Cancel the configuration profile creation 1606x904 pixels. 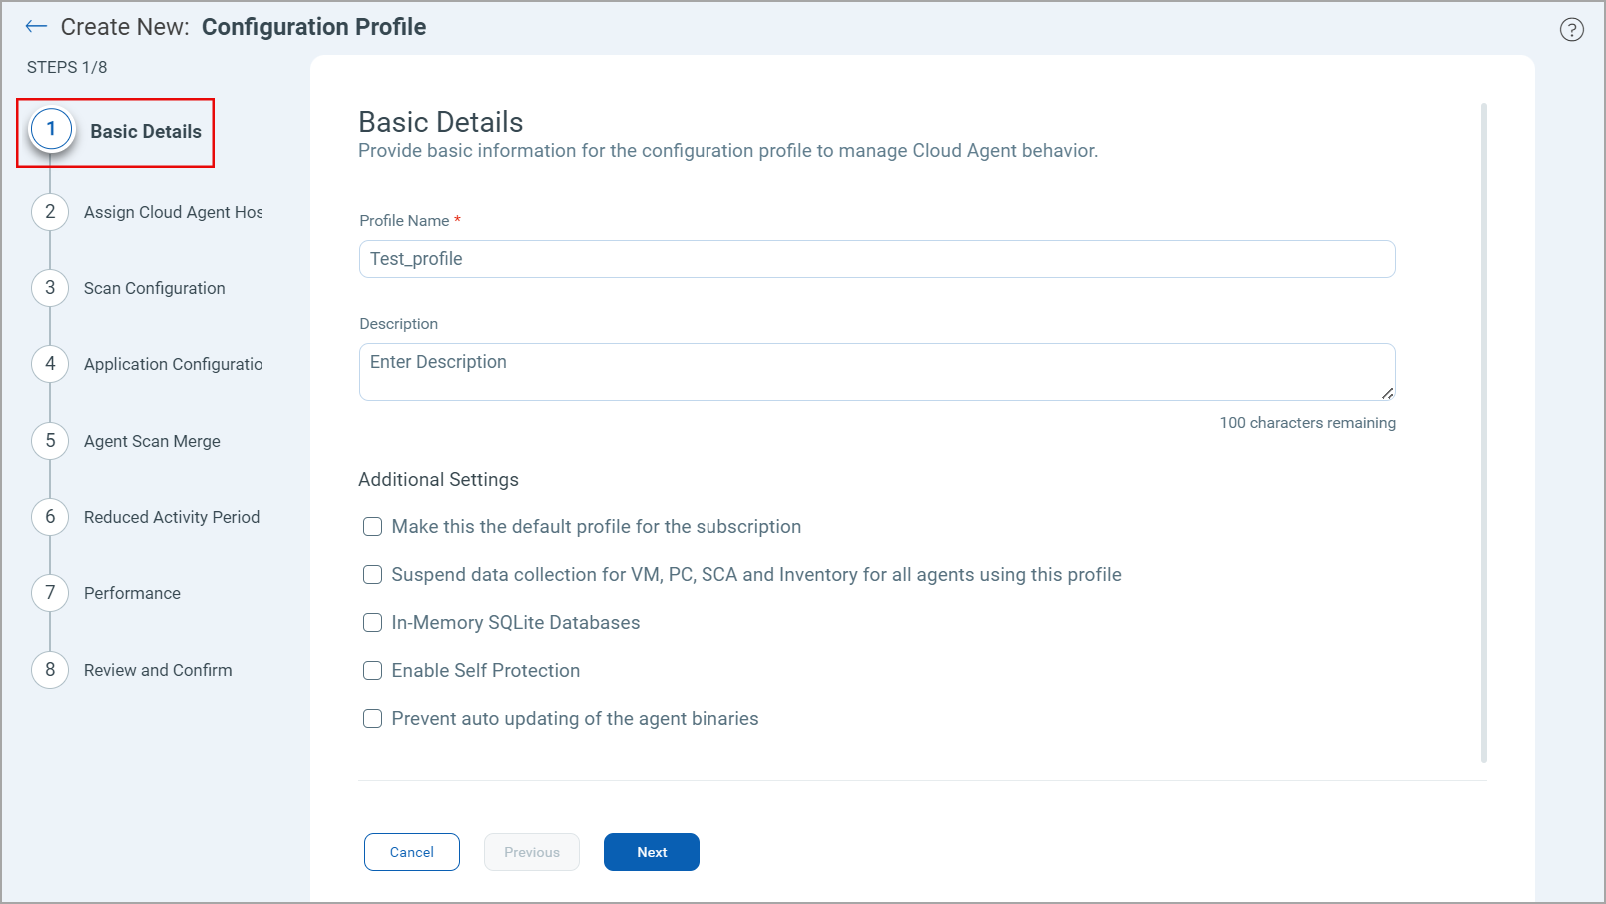pyautogui.click(x=411, y=851)
